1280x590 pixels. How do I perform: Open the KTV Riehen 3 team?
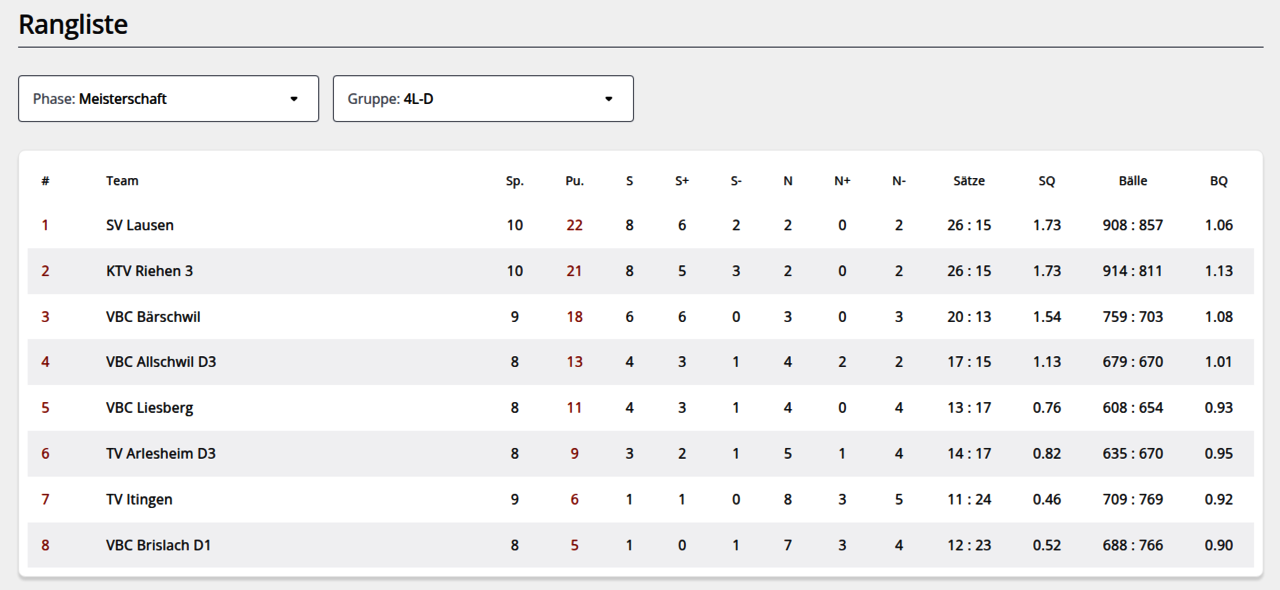(149, 271)
